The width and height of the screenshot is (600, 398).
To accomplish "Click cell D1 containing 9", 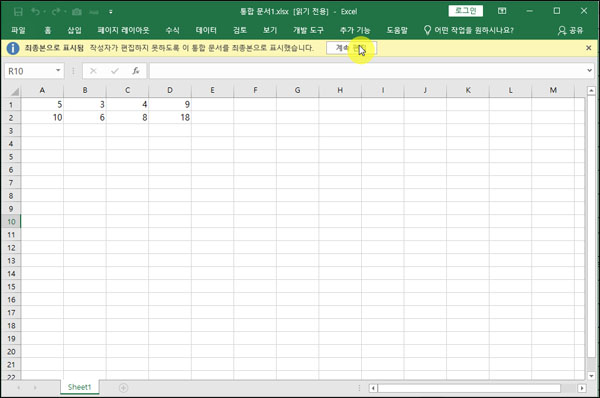I will (170, 104).
